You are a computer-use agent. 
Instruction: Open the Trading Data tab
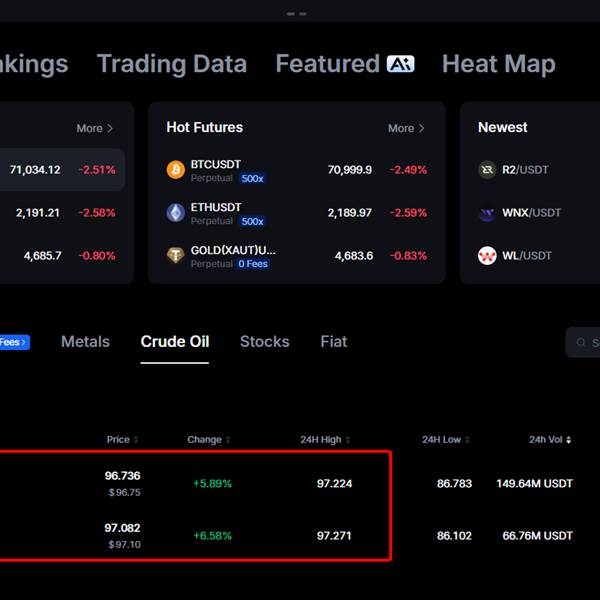tap(172, 64)
